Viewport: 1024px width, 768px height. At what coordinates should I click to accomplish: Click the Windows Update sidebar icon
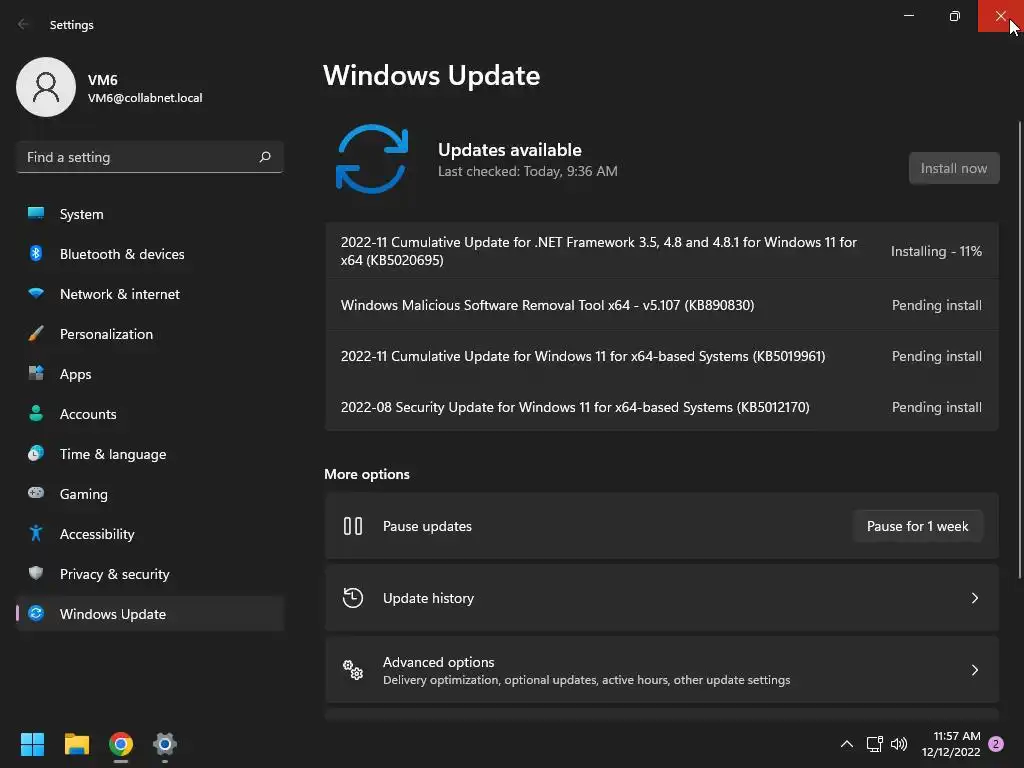point(36,613)
